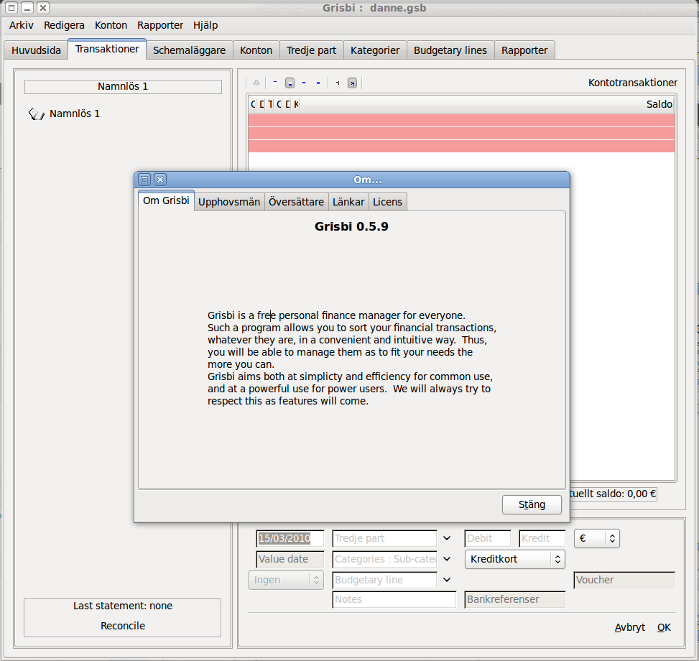Click the Grisbi 0.5.9 version heading
Image resolution: width=699 pixels, height=661 pixels.
351,226
